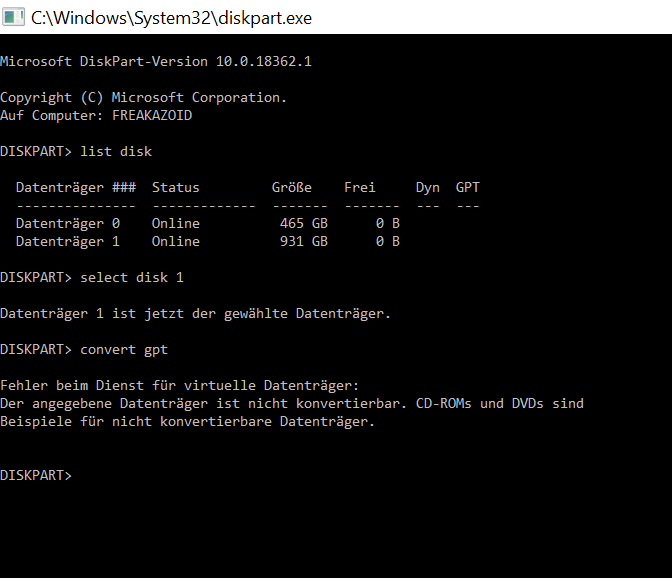Click the 'Datenträger 1' row
This screenshot has width=672, height=578.
(208, 241)
